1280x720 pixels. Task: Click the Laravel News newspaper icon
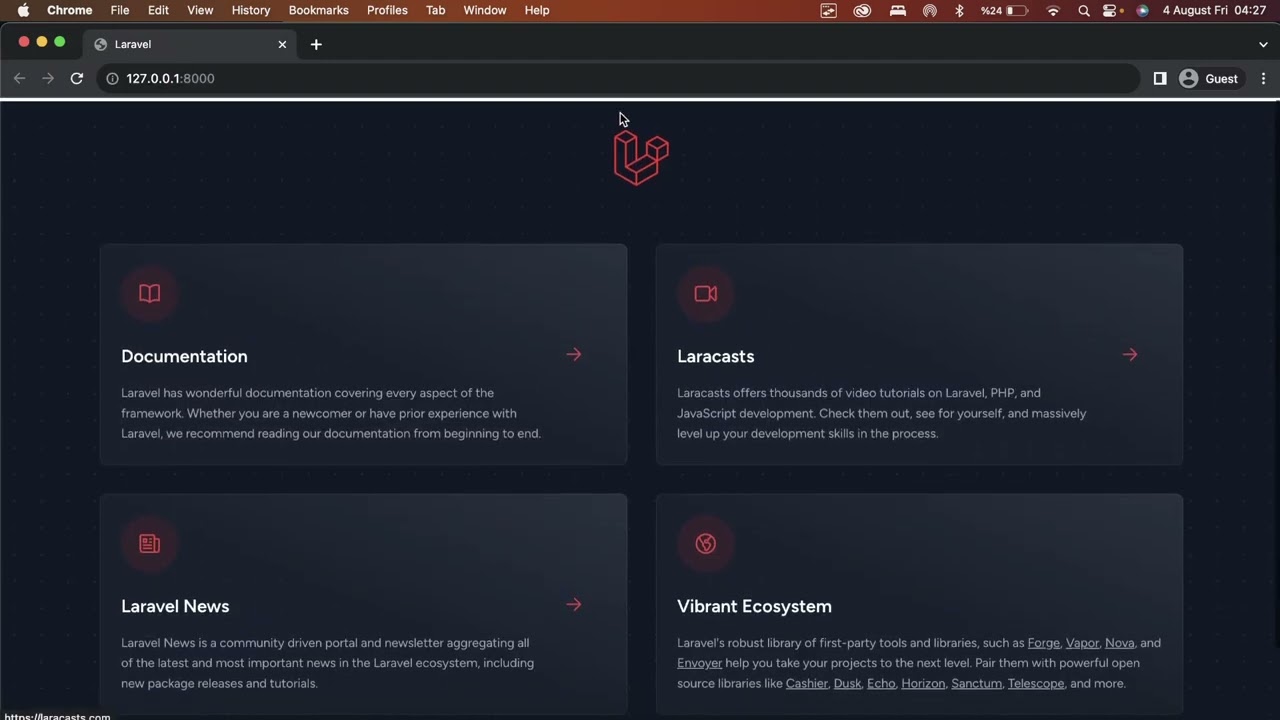coord(149,544)
